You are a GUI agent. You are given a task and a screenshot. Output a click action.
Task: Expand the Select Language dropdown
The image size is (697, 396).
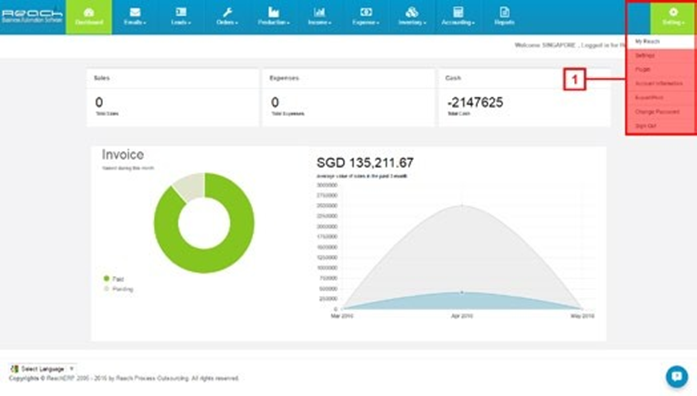43,369
